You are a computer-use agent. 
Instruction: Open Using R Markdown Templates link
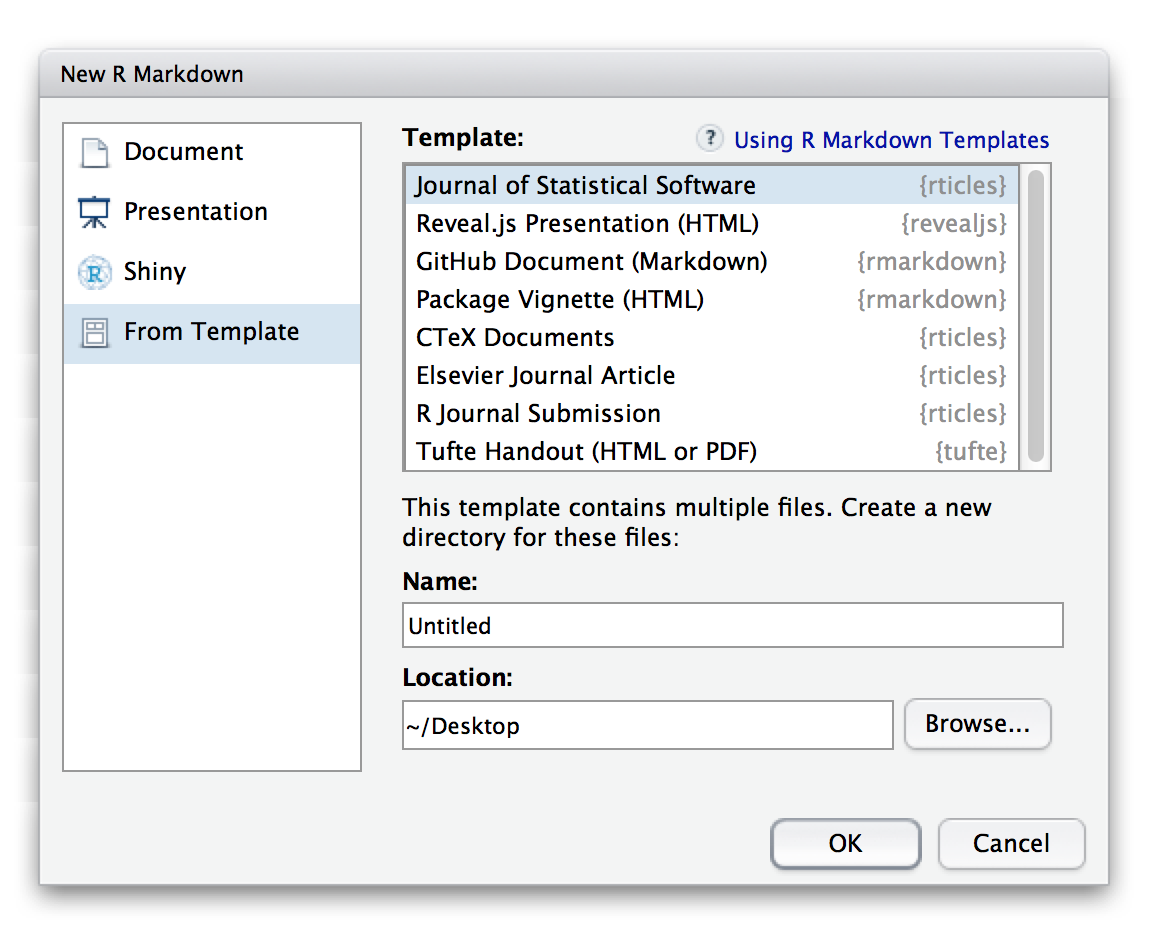pos(891,139)
